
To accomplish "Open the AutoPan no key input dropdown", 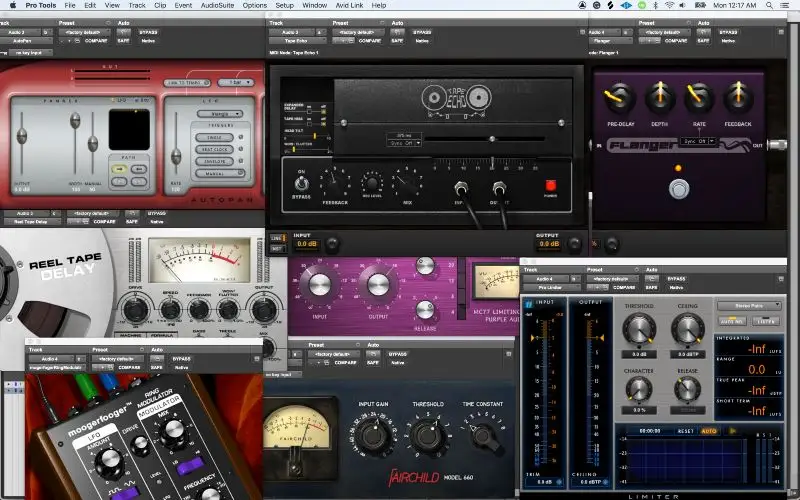I will pos(29,53).
